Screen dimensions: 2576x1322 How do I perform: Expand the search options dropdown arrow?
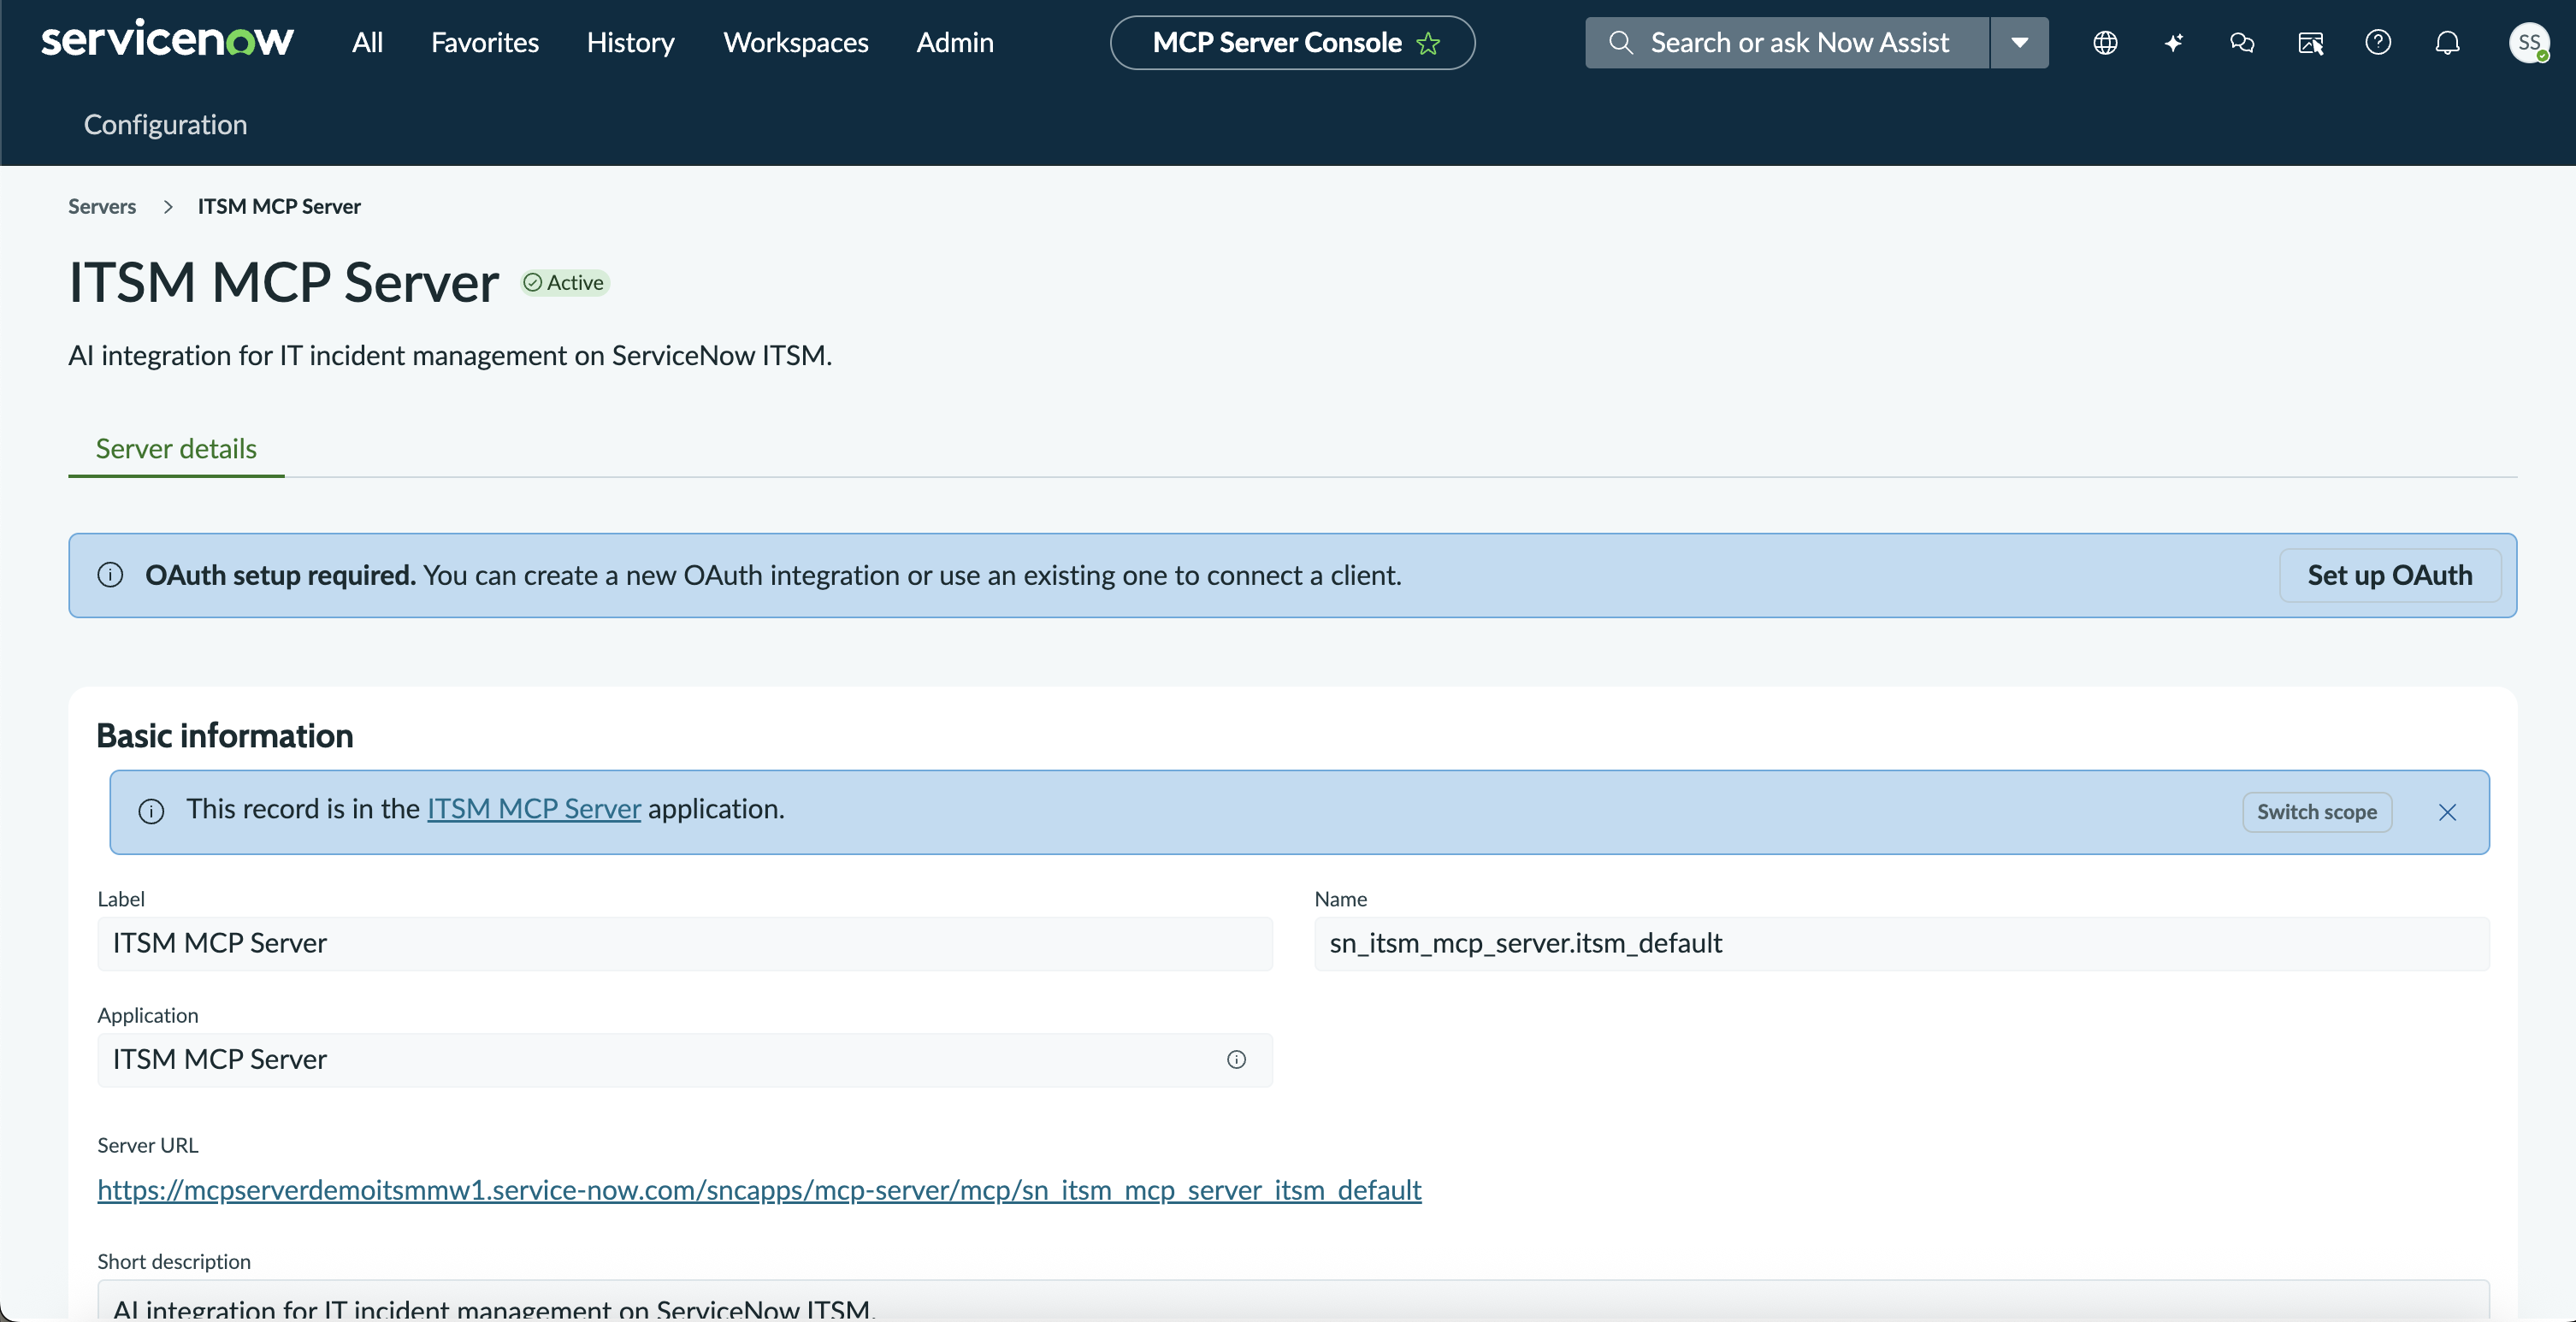point(2019,43)
